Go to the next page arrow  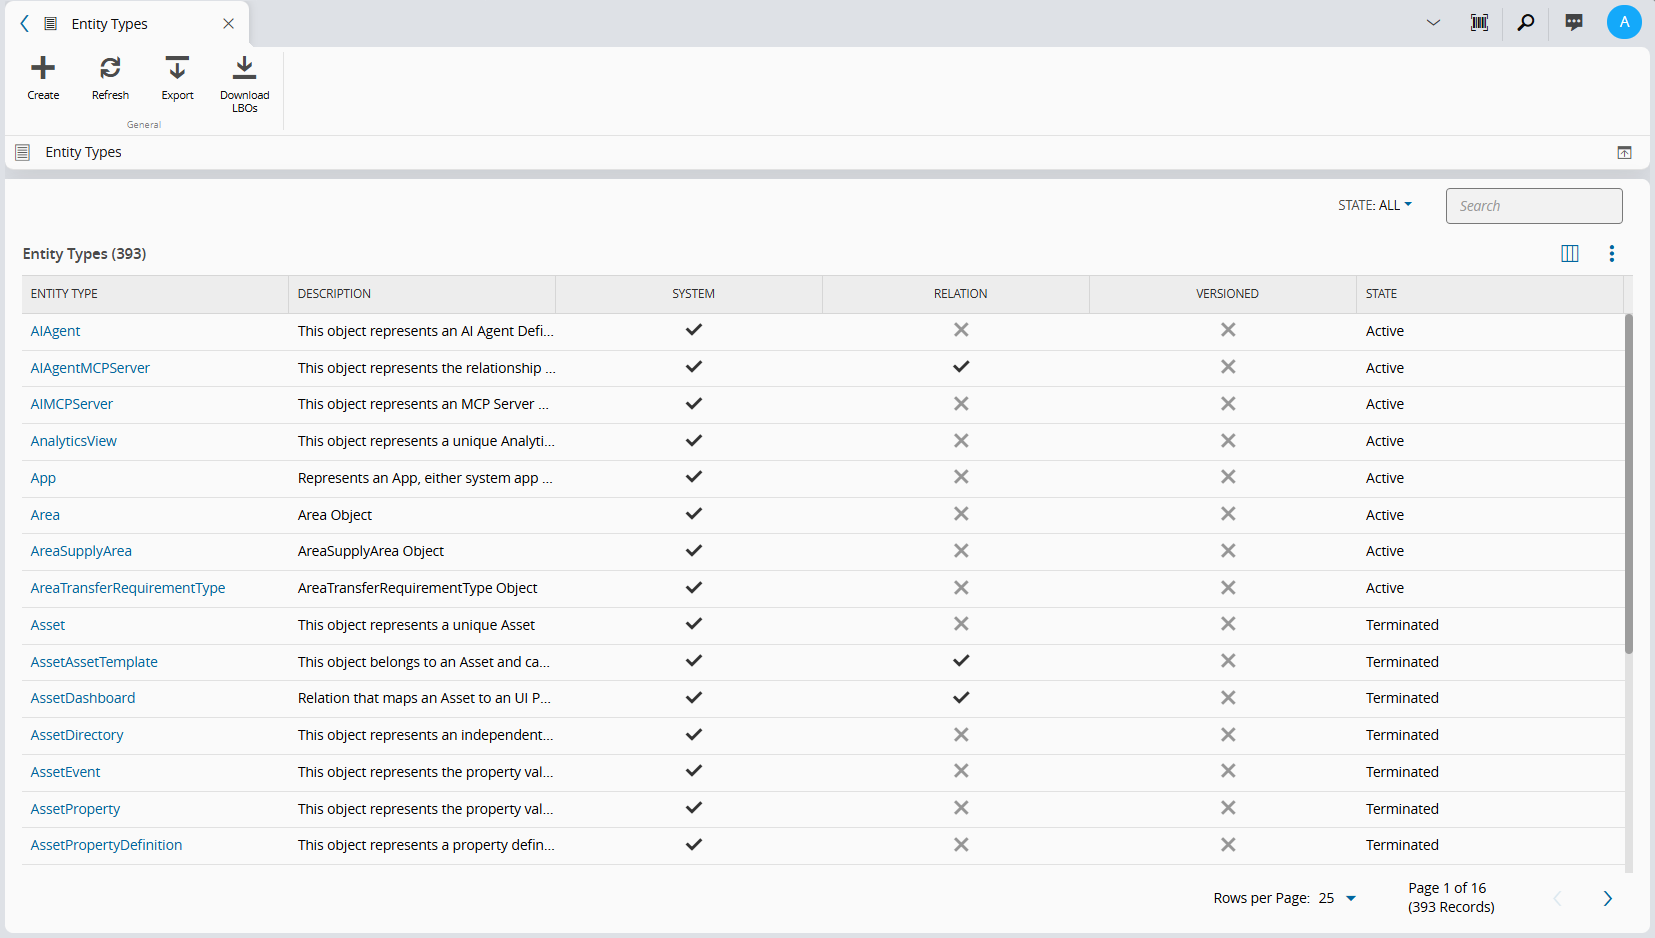point(1607,898)
